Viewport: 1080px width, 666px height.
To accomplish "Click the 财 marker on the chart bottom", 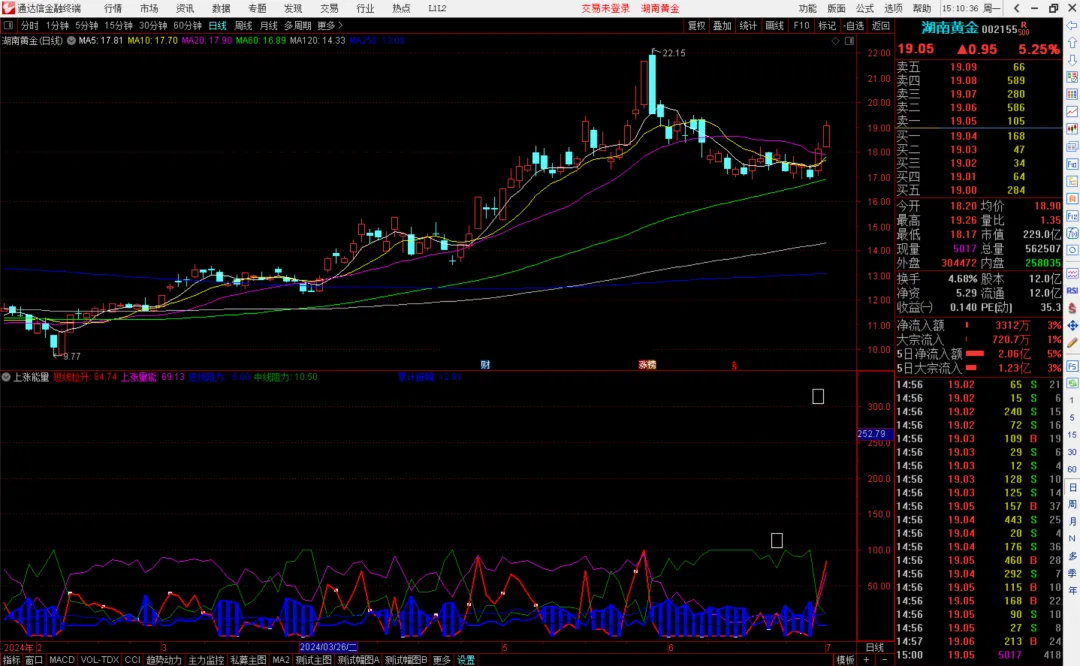I will [486, 365].
